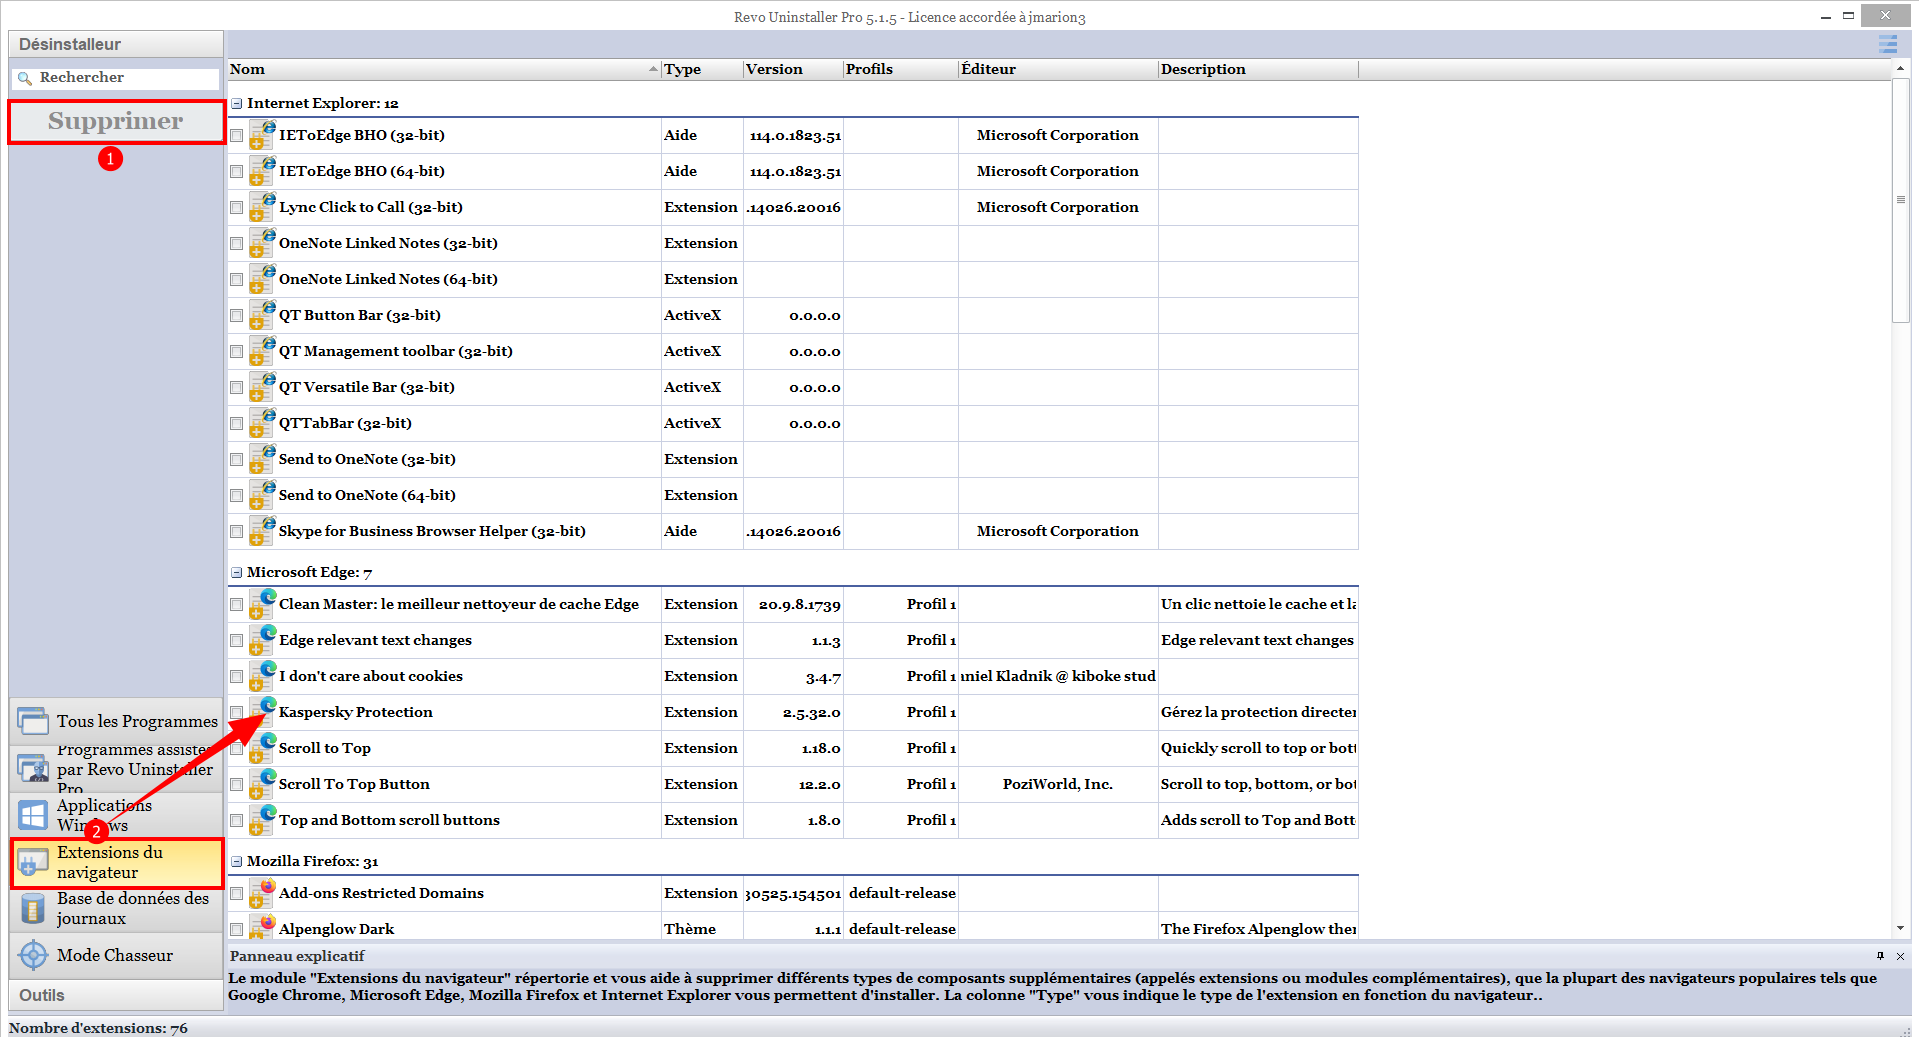Click the Applications Windows logo icon
Screen dimensions: 1919x1037
coord(33,815)
